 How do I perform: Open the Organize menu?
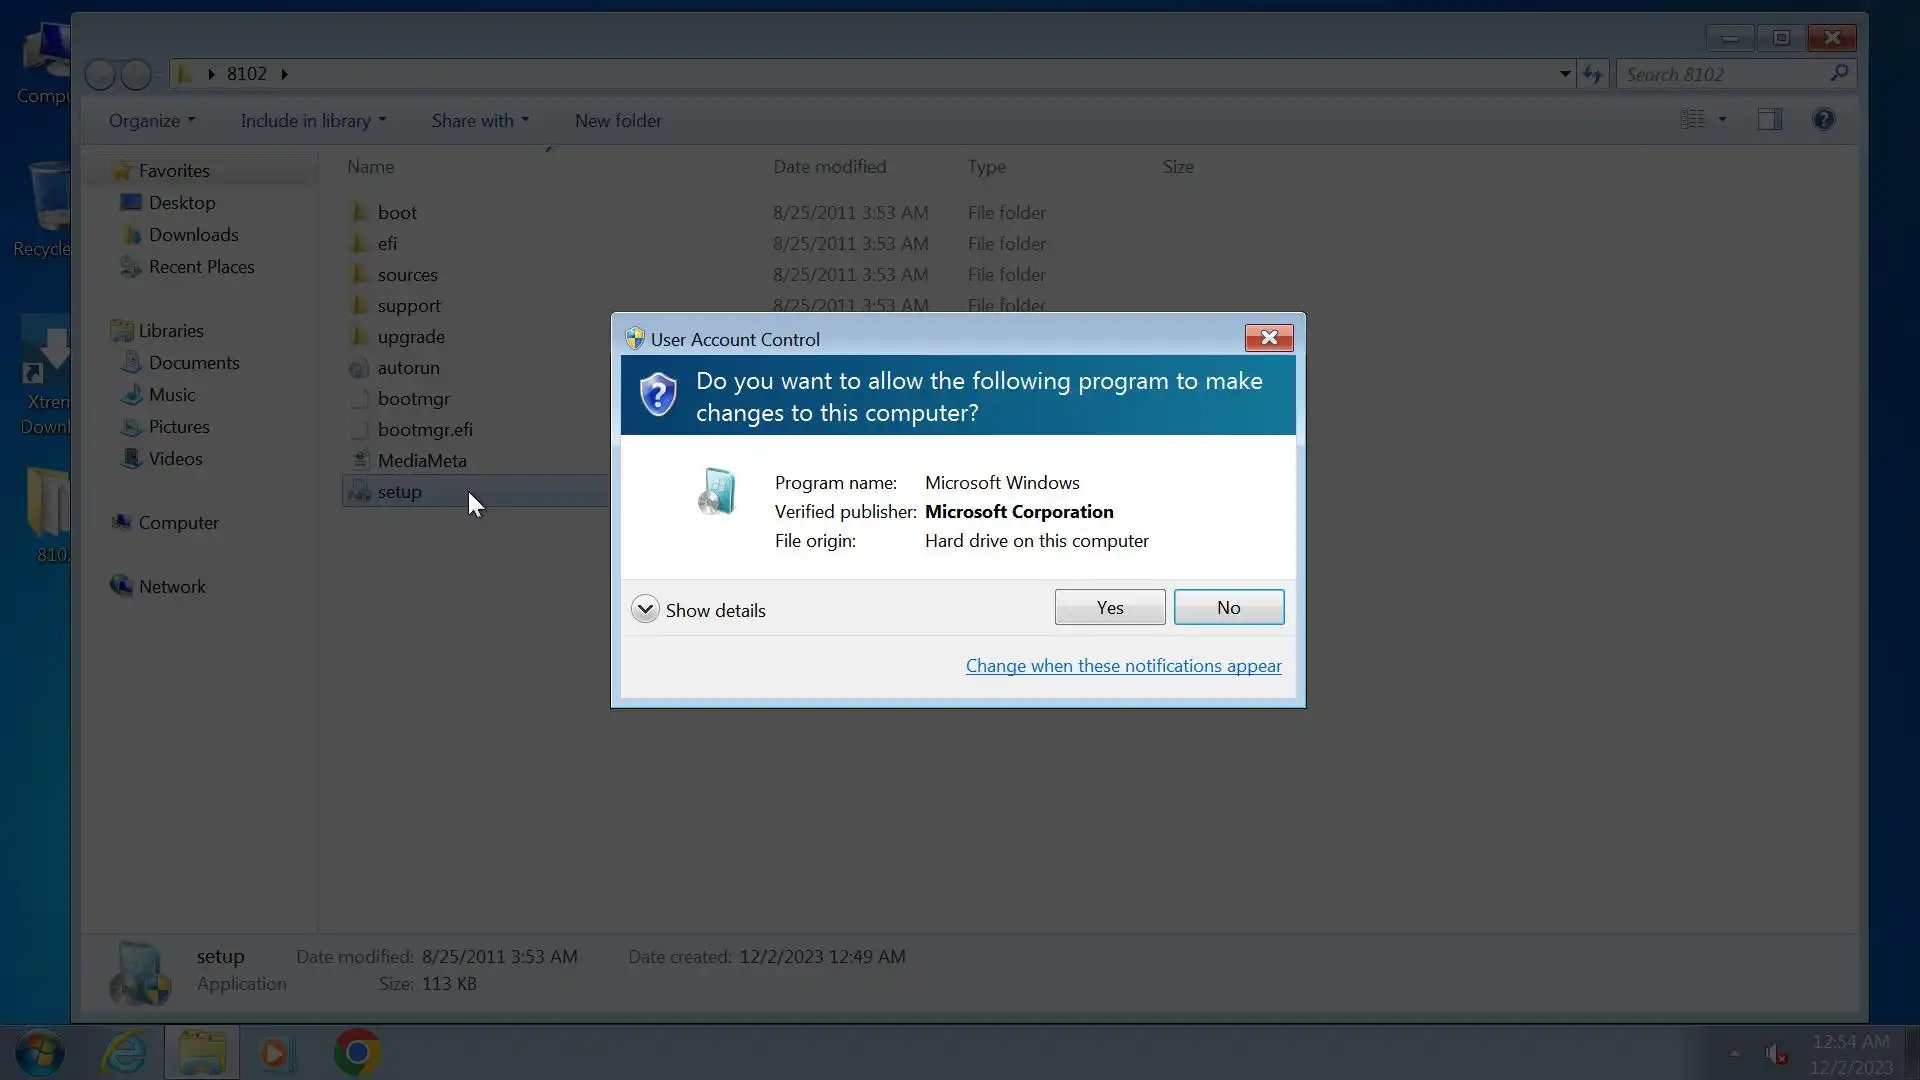(151, 121)
